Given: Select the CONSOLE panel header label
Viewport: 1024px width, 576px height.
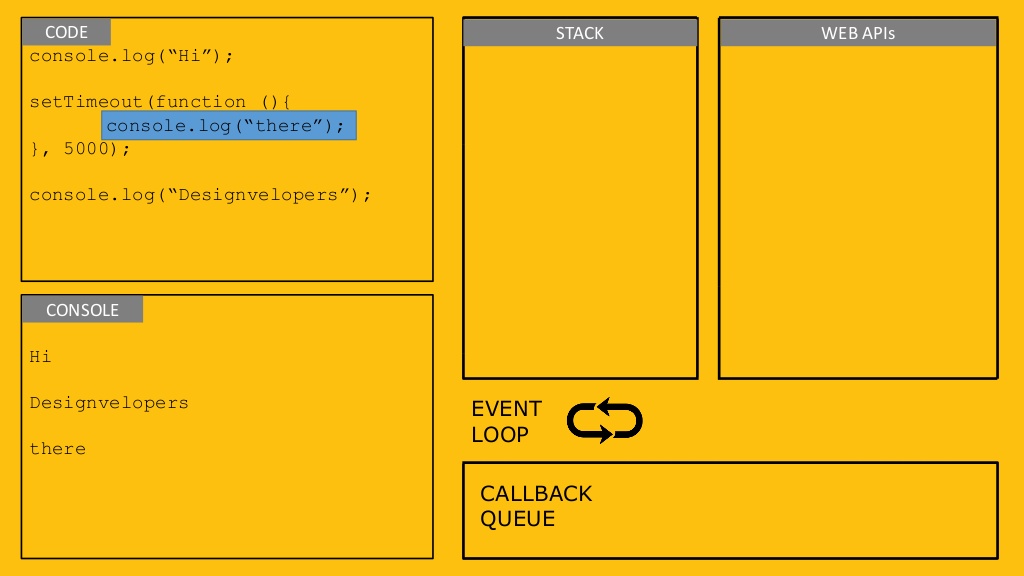Looking at the screenshot, I should click(x=82, y=310).
